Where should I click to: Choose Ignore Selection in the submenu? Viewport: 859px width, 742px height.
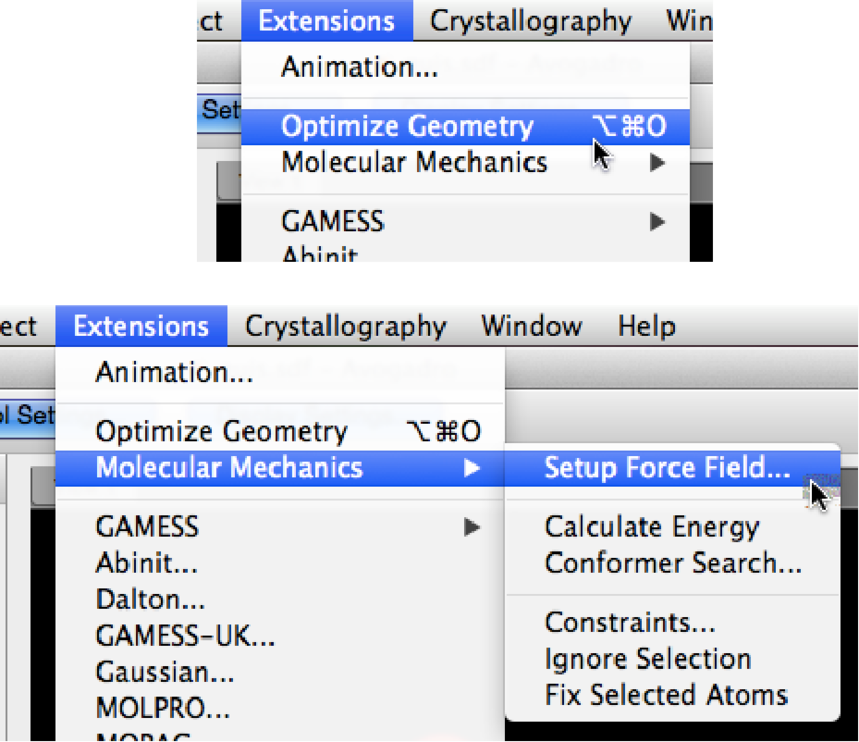647,659
